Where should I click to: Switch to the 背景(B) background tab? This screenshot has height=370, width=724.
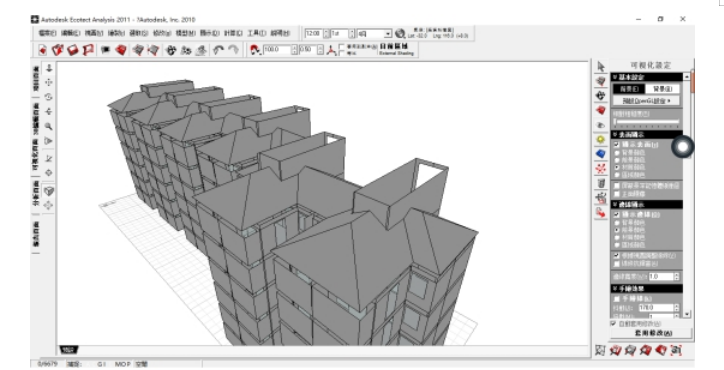point(663,89)
